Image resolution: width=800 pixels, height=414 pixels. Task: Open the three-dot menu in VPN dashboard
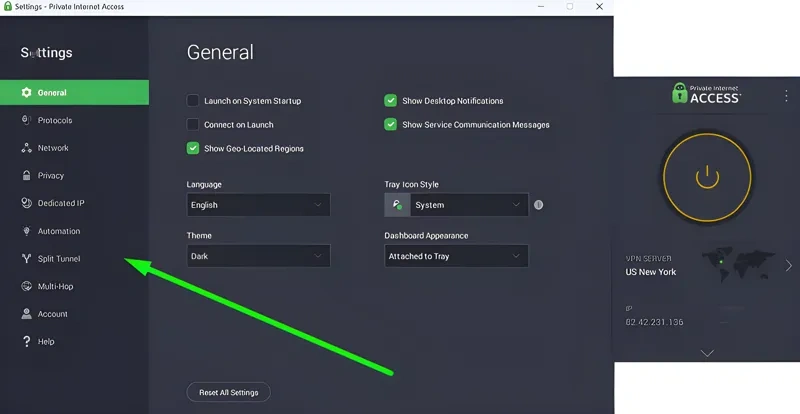(x=786, y=95)
